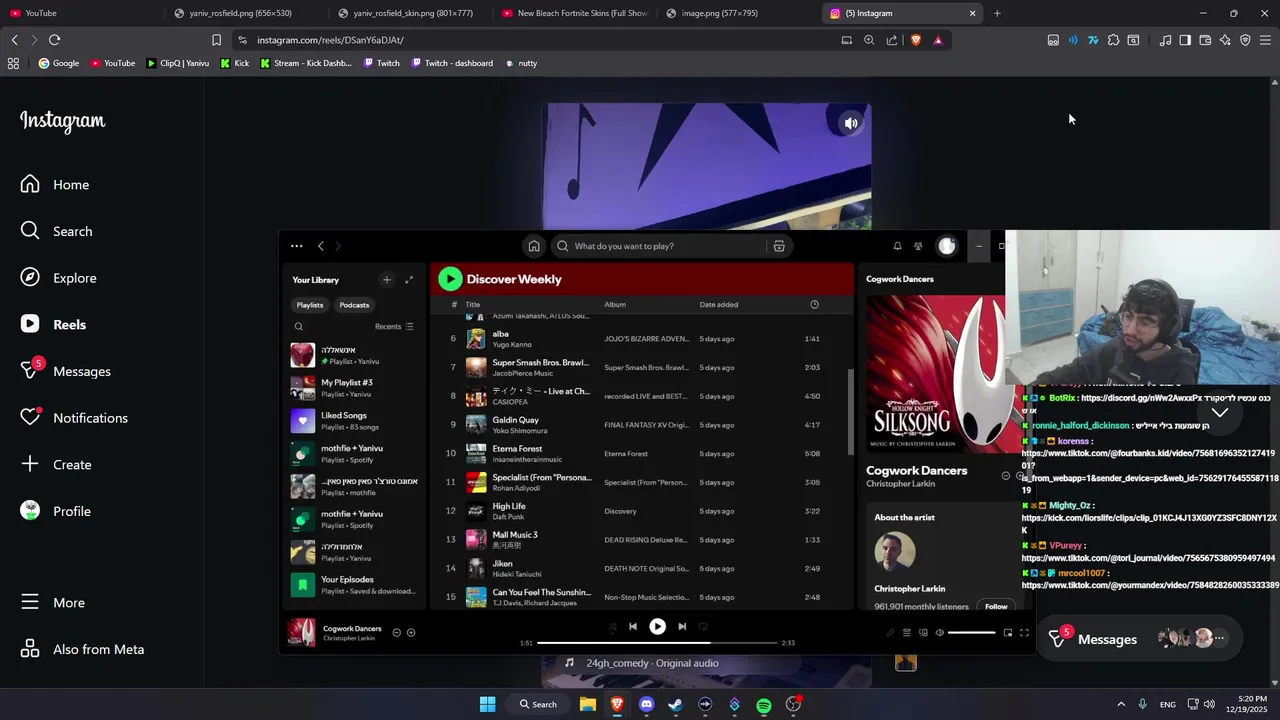Go back in Spotify navigation
The height and width of the screenshot is (720, 1280).
point(321,246)
